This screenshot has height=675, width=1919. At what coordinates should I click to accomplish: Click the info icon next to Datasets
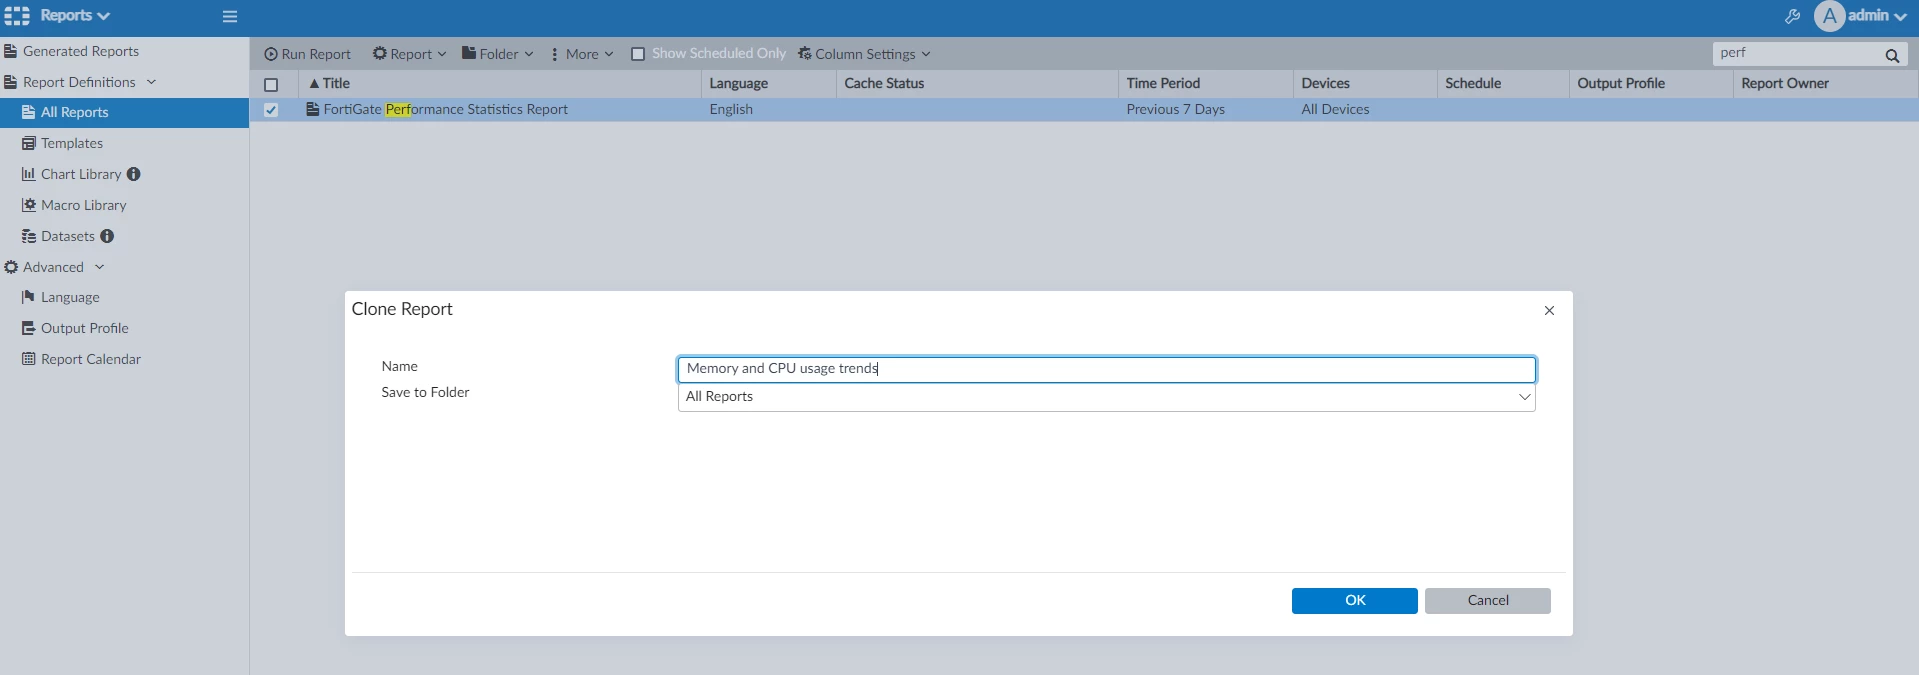coord(107,236)
